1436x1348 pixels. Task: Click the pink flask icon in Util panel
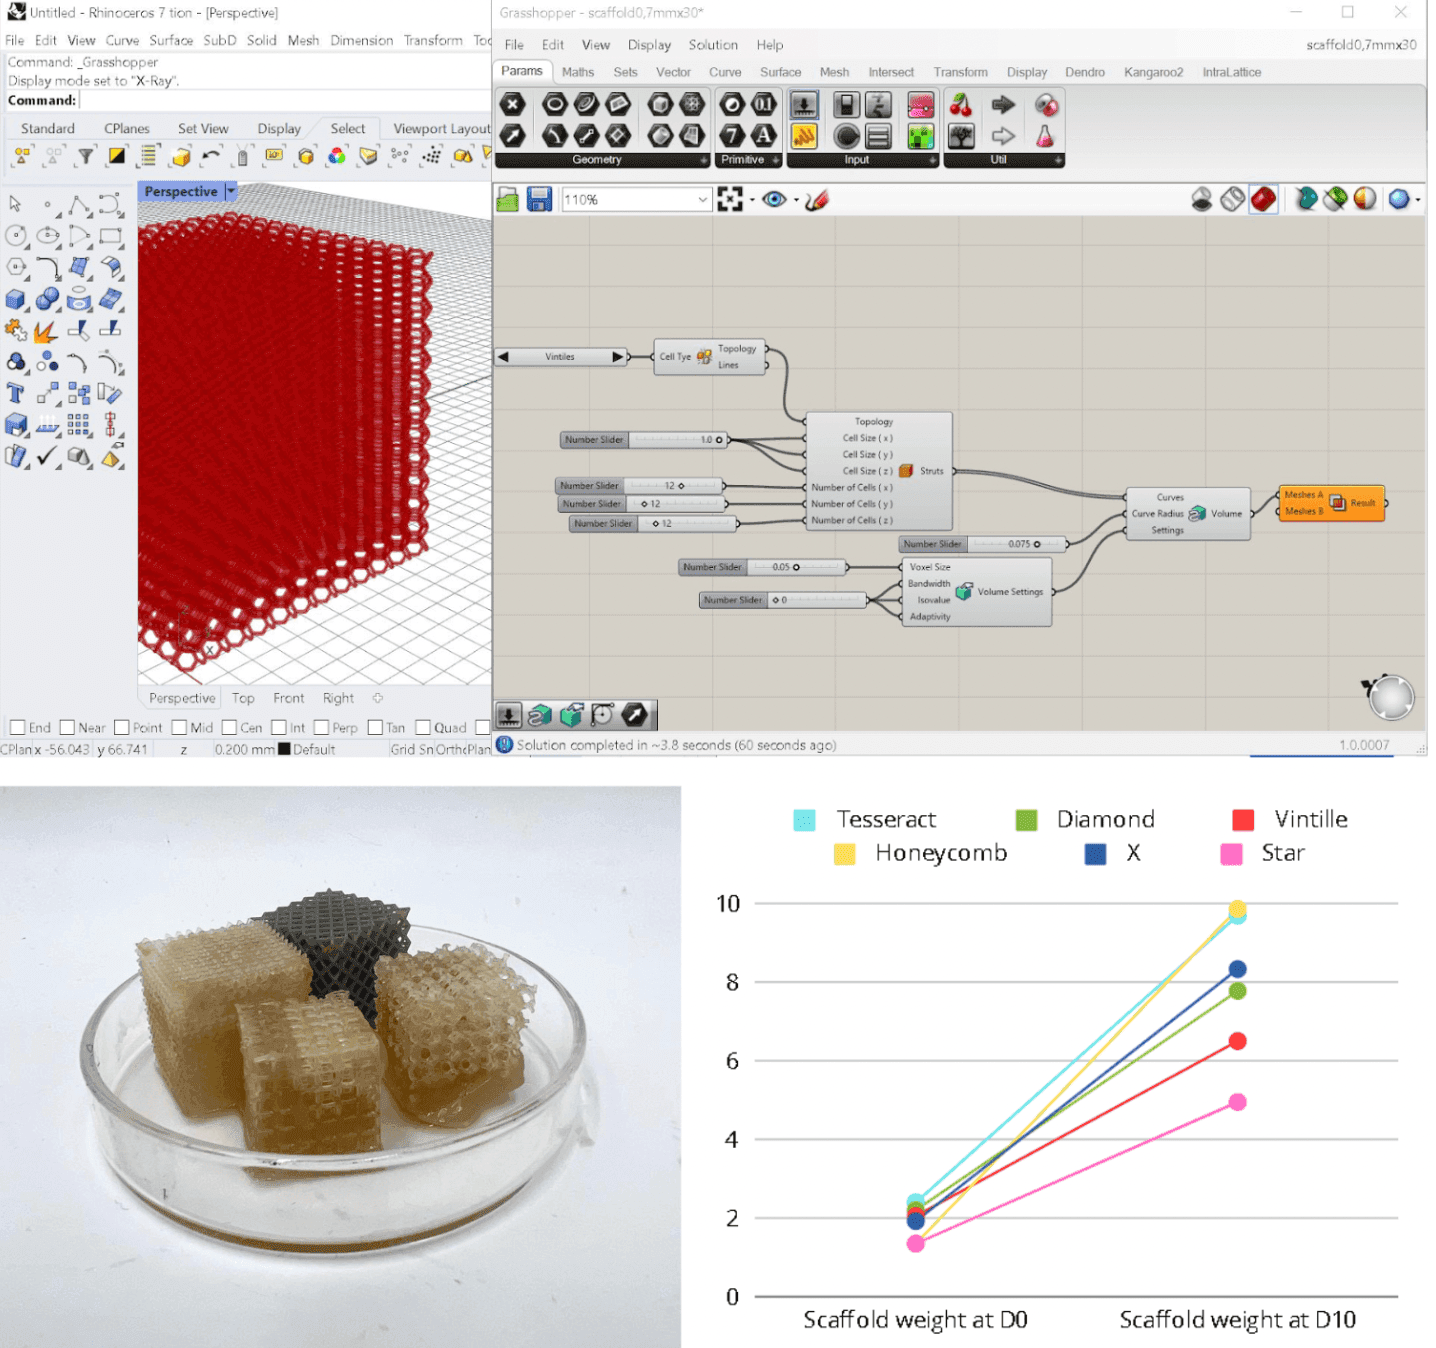click(1046, 136)
